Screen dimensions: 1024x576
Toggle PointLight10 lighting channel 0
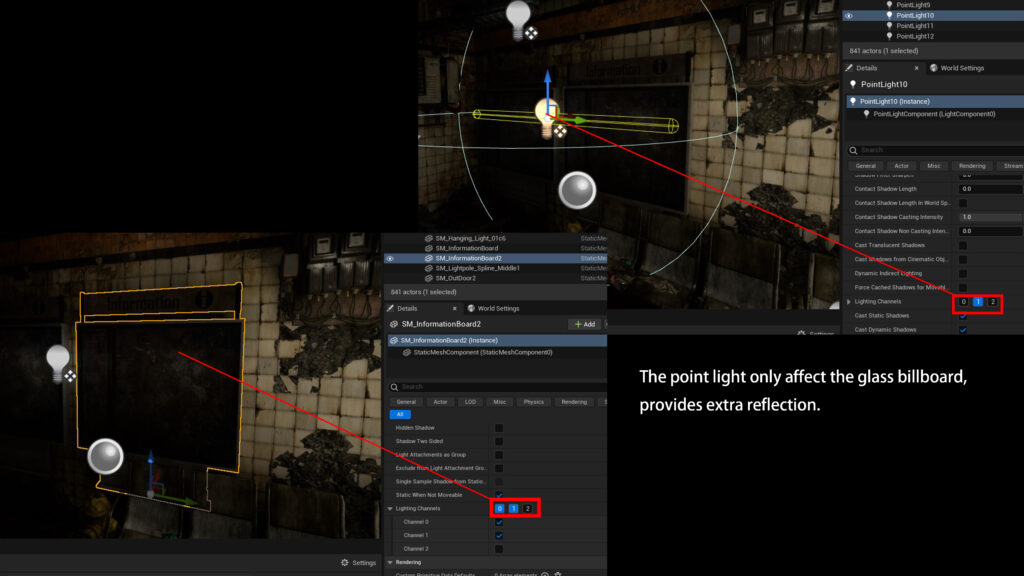point(963,302)
